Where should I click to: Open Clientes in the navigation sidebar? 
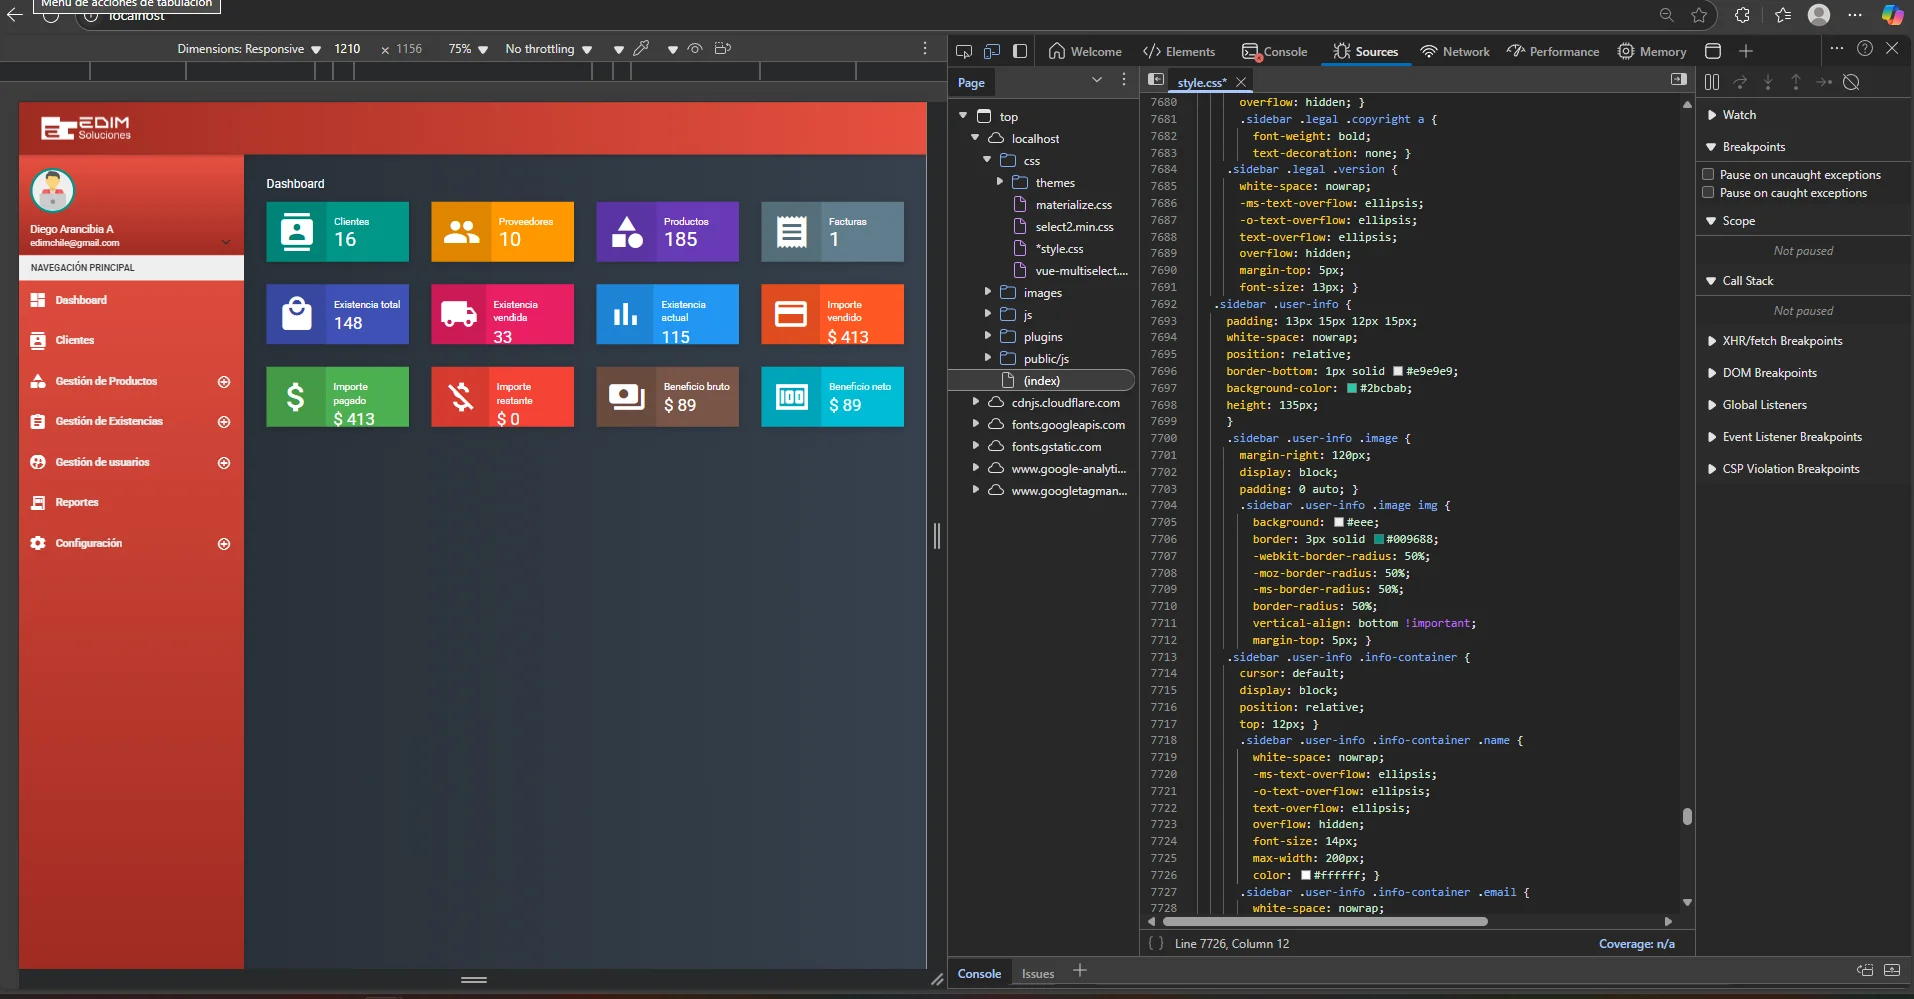pyautogui.click(x=75, y=340)
